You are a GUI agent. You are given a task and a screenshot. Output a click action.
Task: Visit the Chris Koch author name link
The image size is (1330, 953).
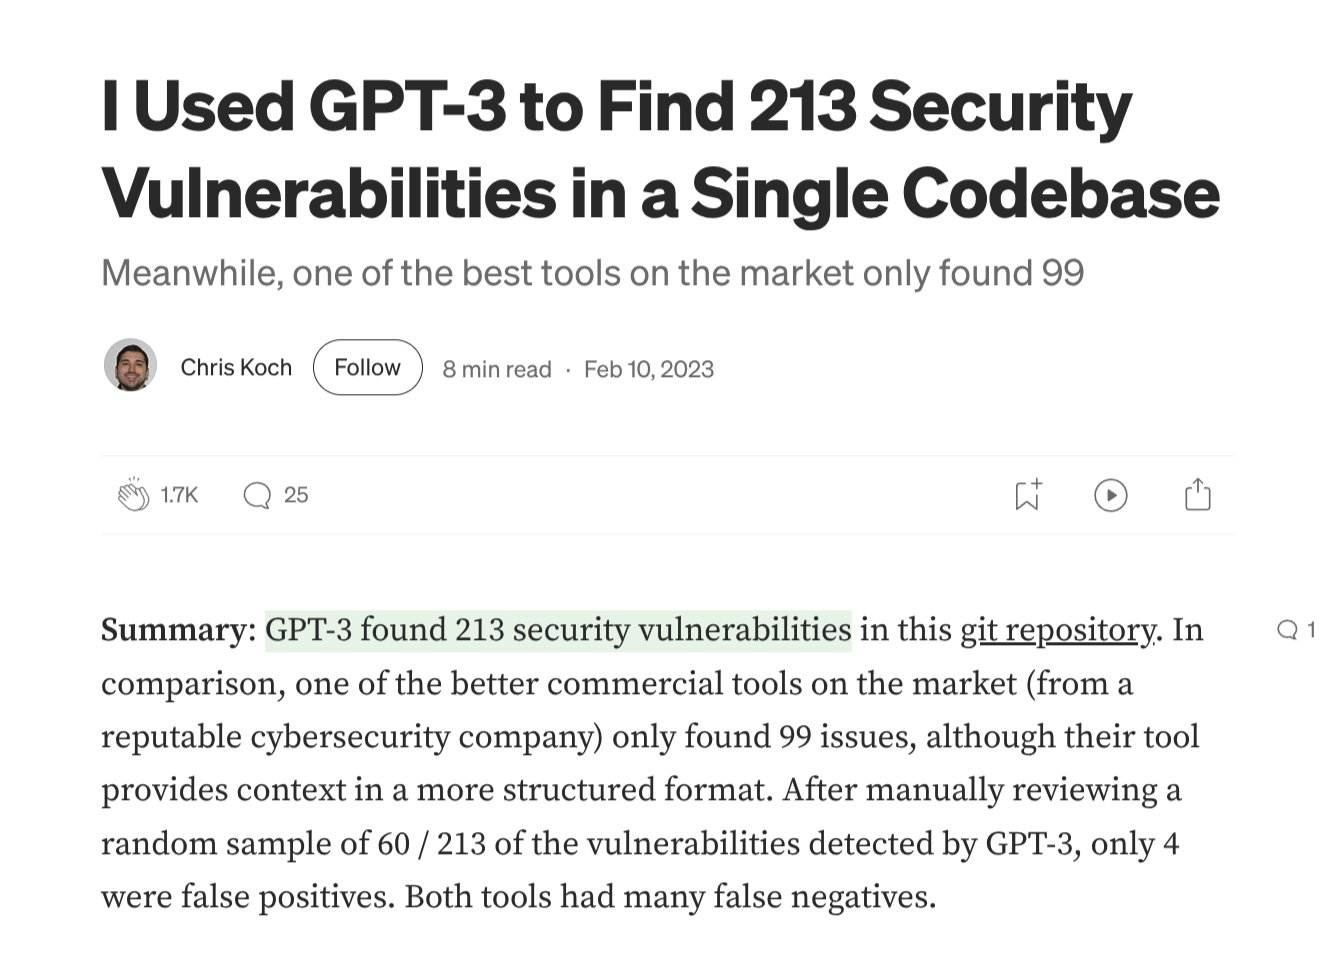[236, 367]
